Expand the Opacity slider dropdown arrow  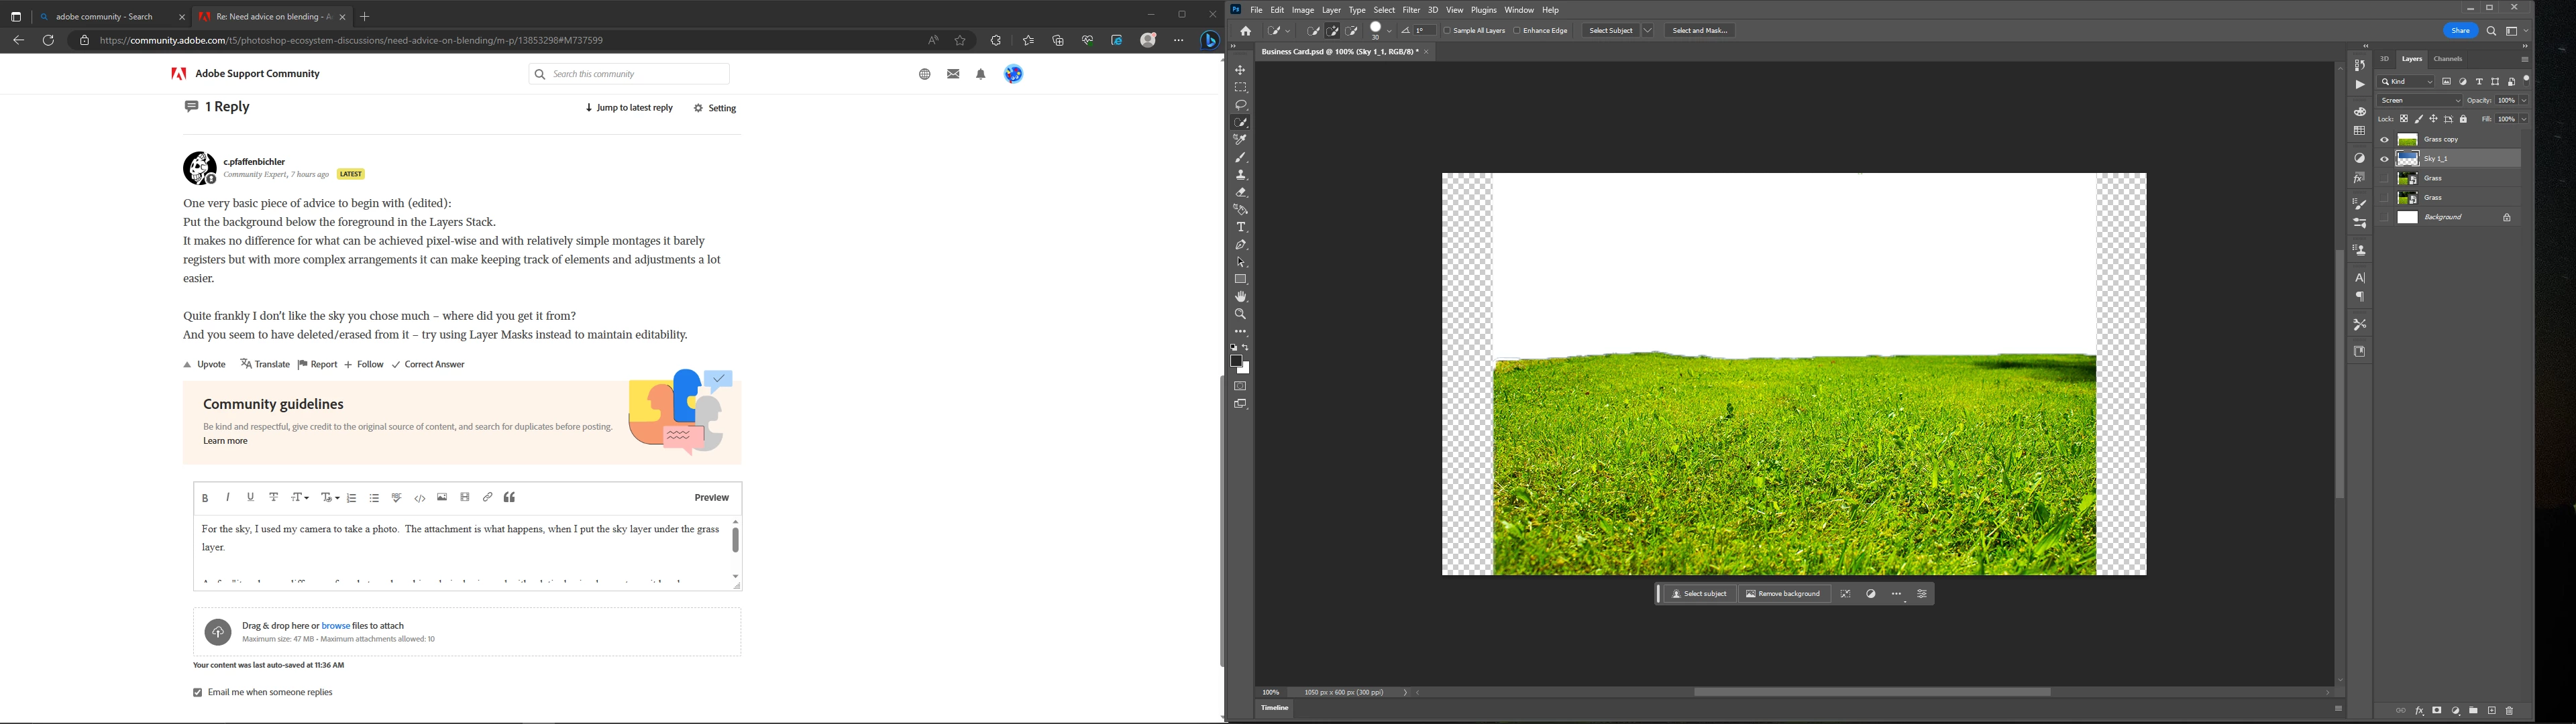(2524, 100)
